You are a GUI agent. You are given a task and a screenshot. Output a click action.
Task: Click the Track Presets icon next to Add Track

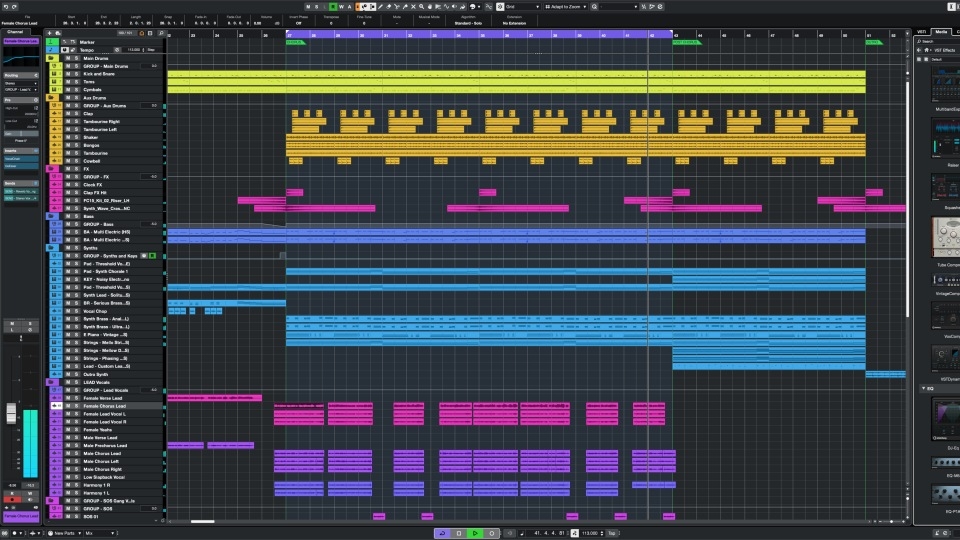58,33
